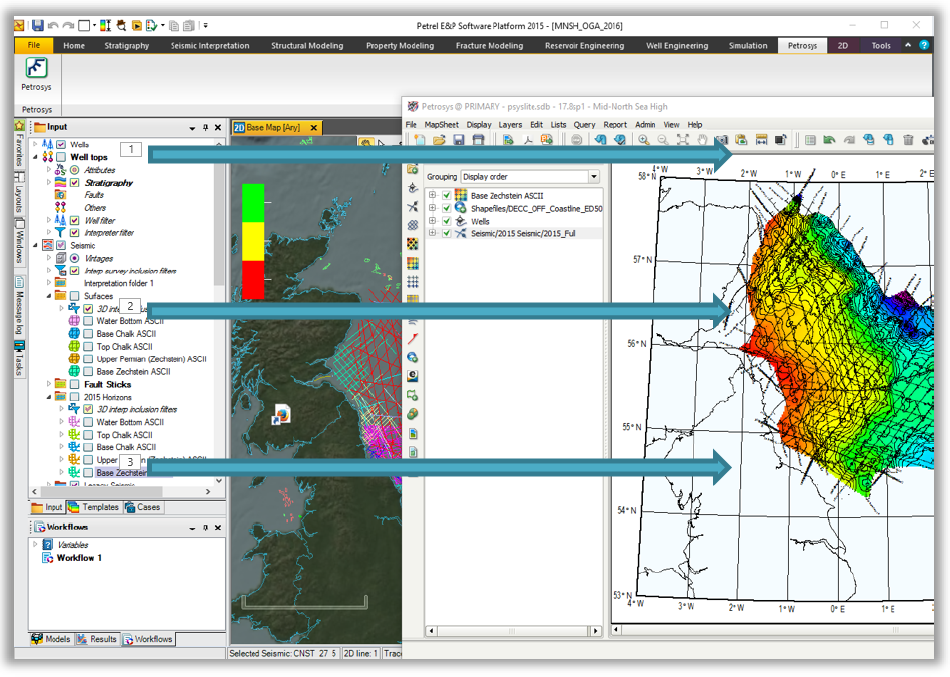Screen dimensions: 950x677
Task: Open the table view icon in Petrosys toolbar
Action: (810, 140)
